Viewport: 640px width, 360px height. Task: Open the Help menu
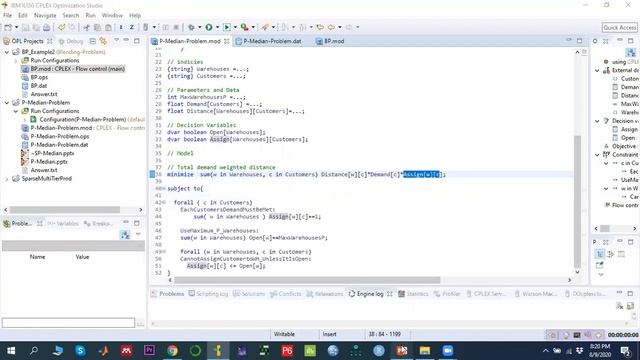(135, 16)
